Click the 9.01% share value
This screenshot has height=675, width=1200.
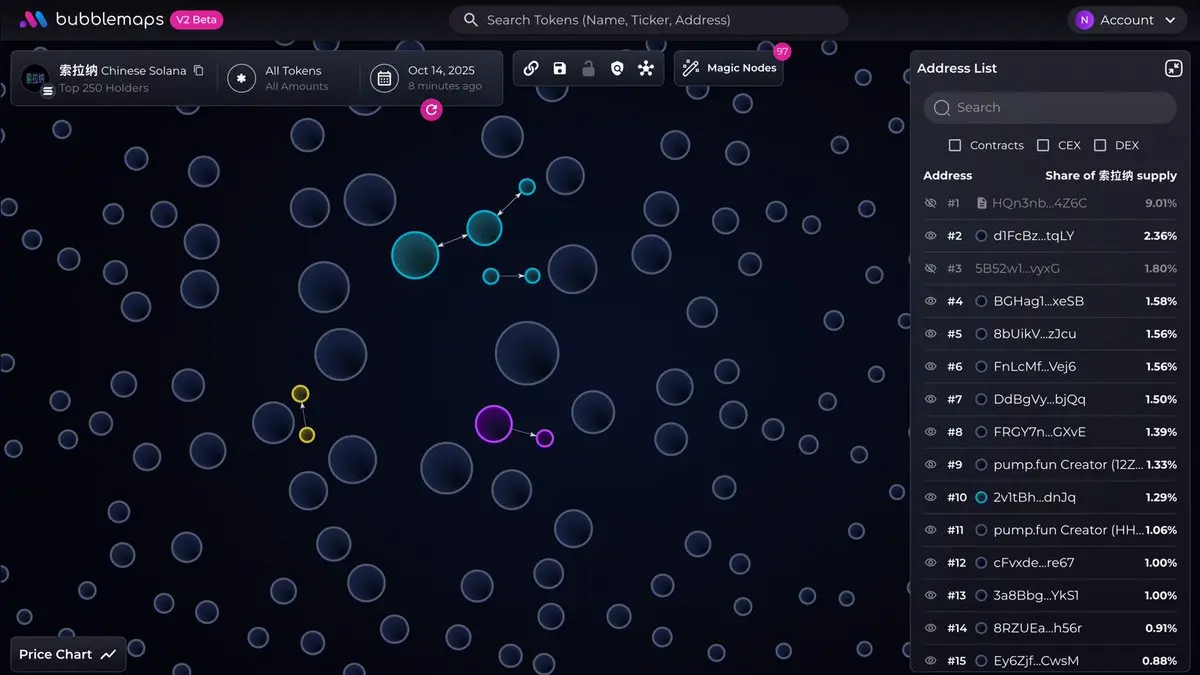point(1161,203)
